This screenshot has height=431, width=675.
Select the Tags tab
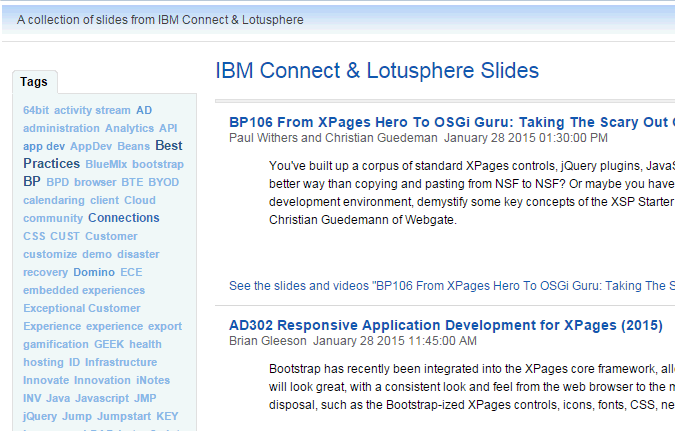(x=34, y=82)
